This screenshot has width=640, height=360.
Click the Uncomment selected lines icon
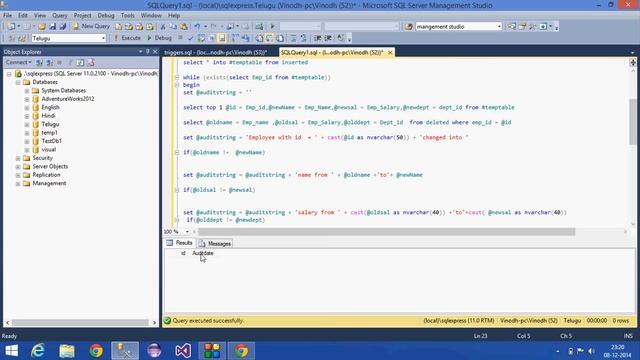point(303,38)
